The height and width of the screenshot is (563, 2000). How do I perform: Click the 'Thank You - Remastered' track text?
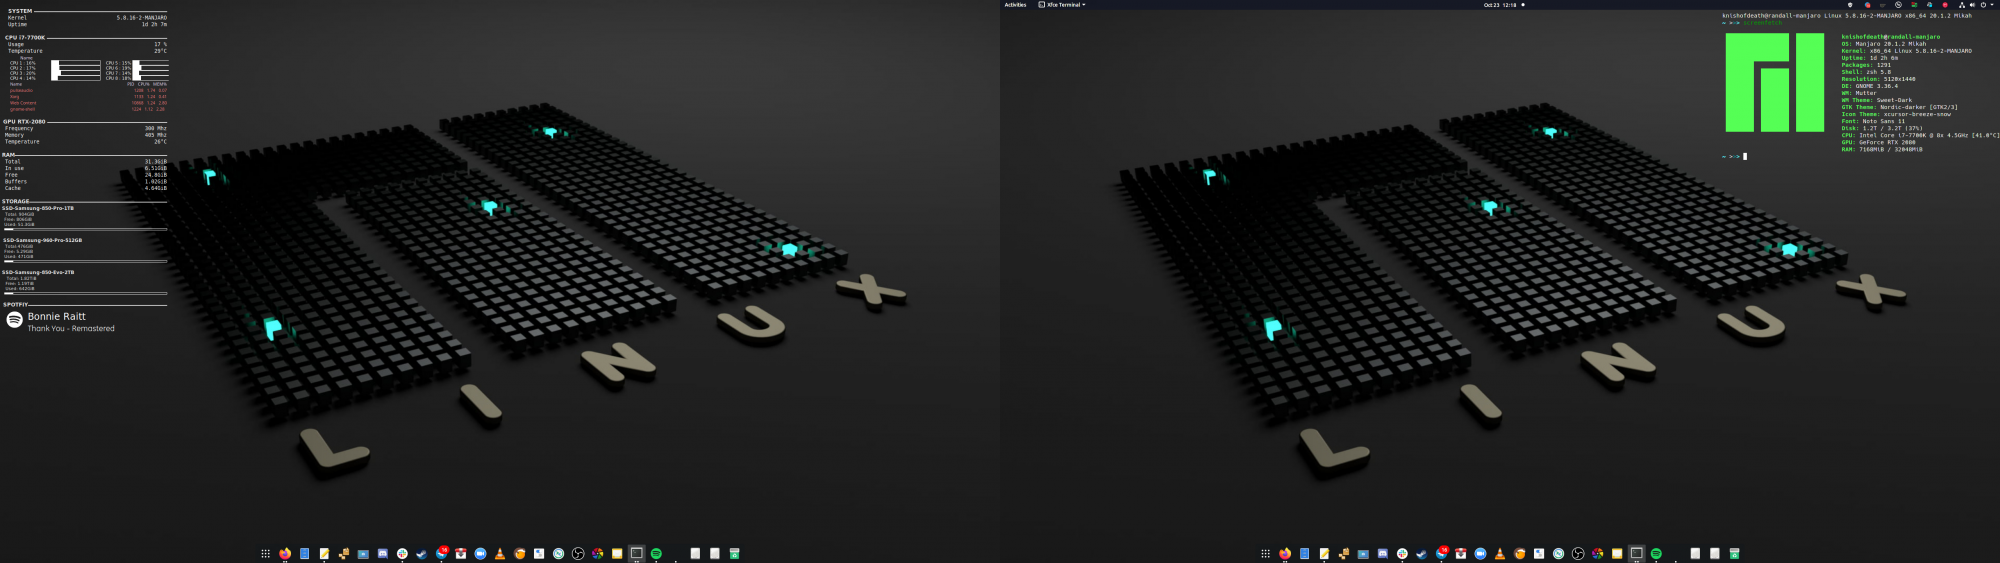pos(71,328)
